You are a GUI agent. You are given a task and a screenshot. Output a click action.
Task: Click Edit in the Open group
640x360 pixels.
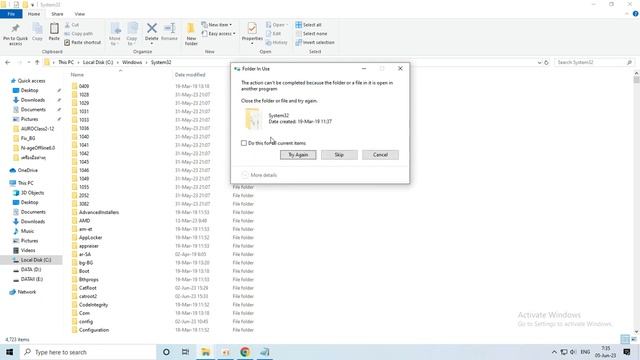(x=273, y=33)
